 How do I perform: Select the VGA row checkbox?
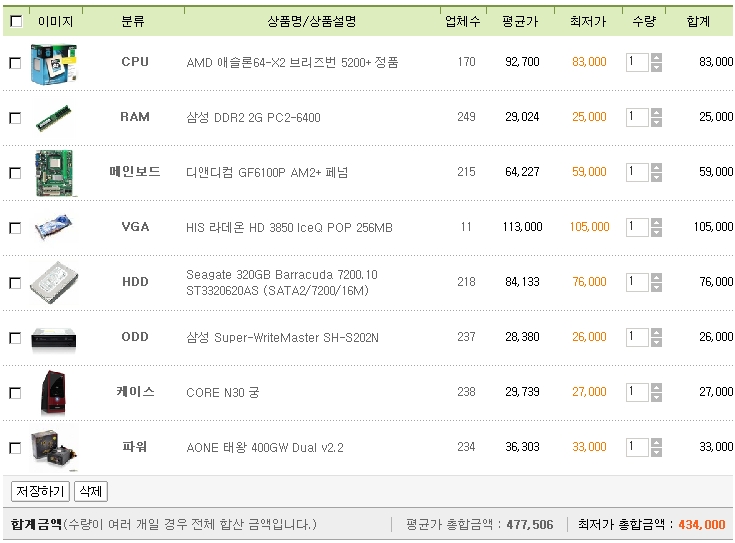coord(15,228)
